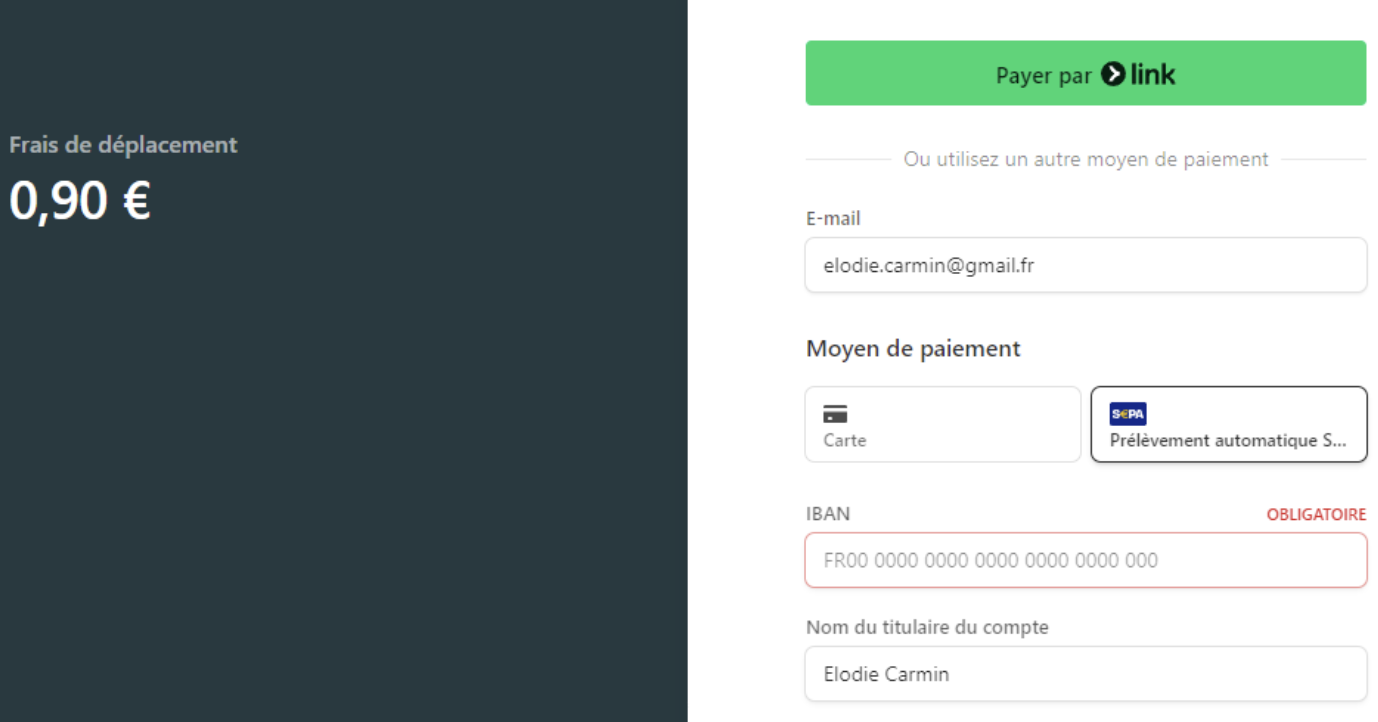Image resolution: width=1378 pixels, height=722 pixels.
Task: Click into the IBAN input field
Action: 1086,560
